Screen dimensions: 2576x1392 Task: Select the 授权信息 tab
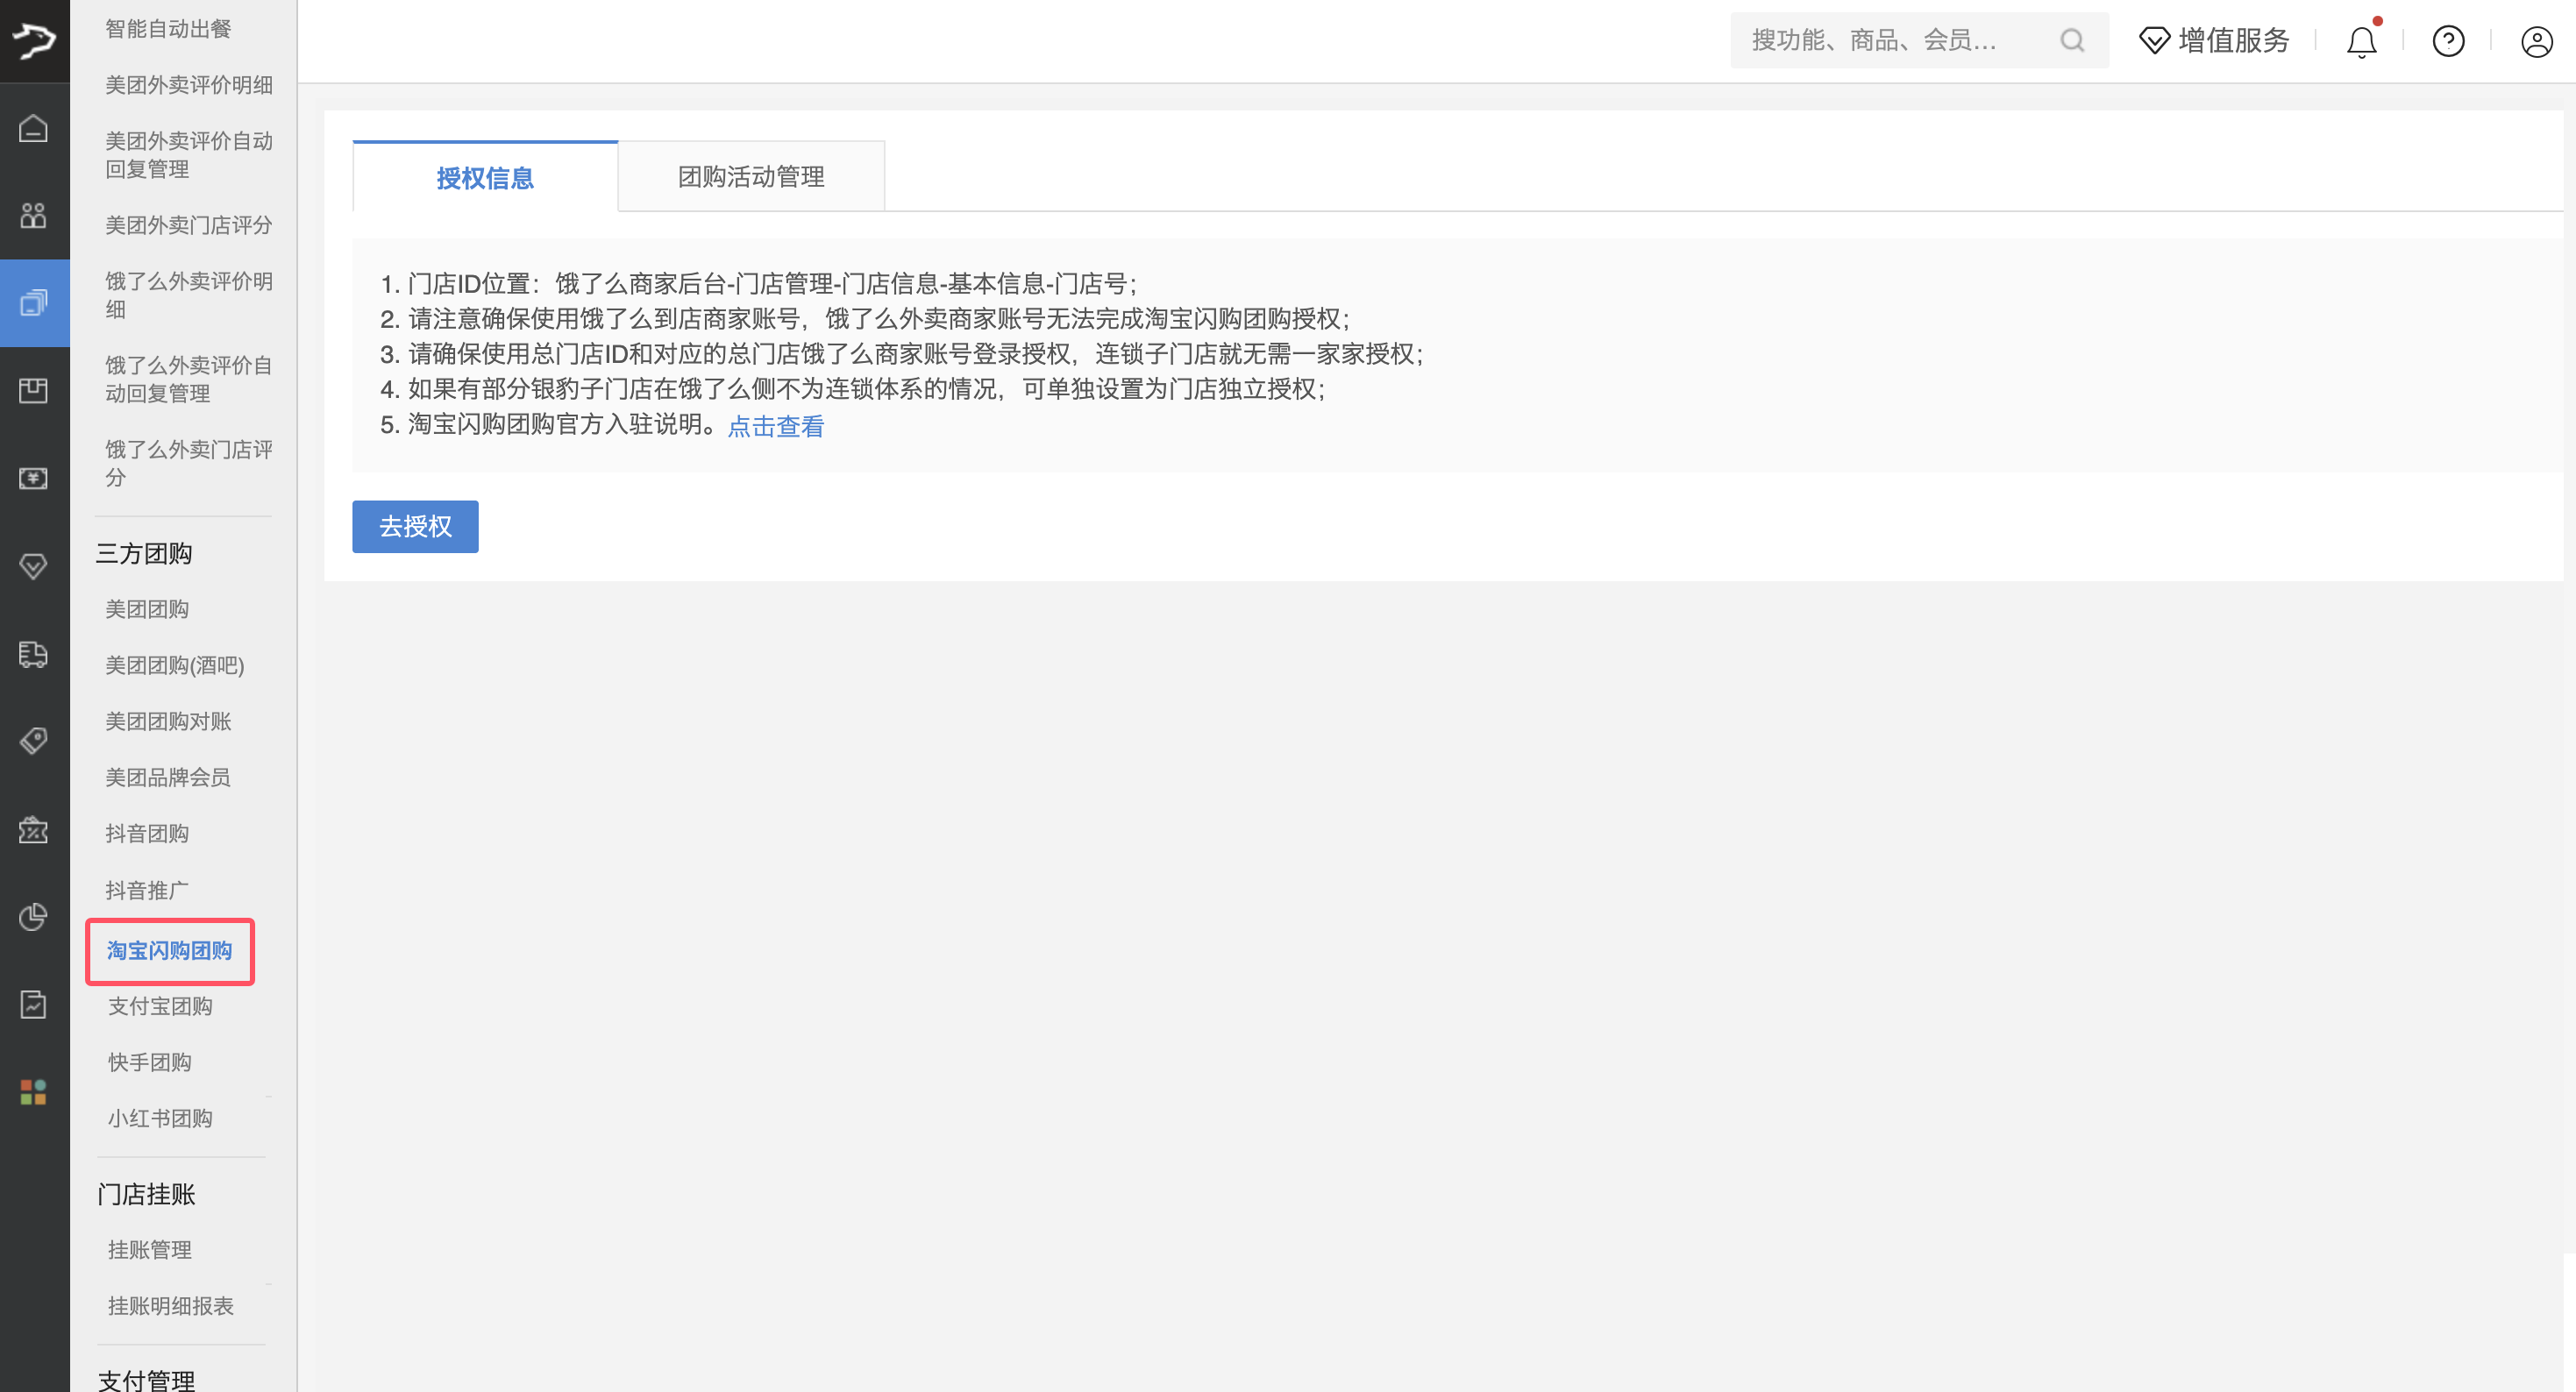(485, 178)
